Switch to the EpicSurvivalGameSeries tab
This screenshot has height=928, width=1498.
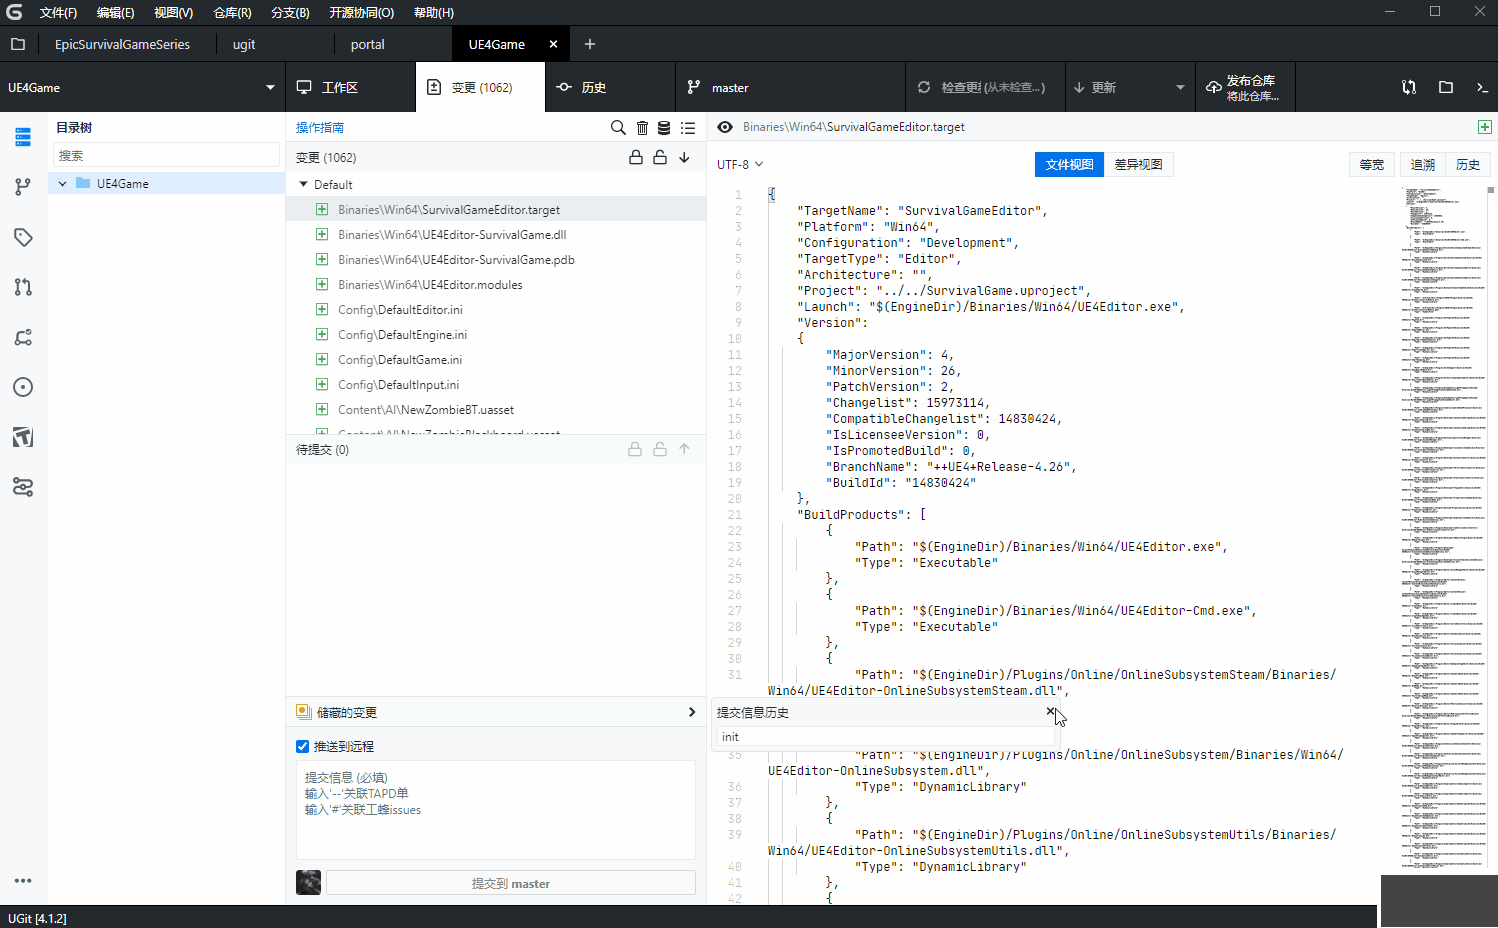(122, 45)
